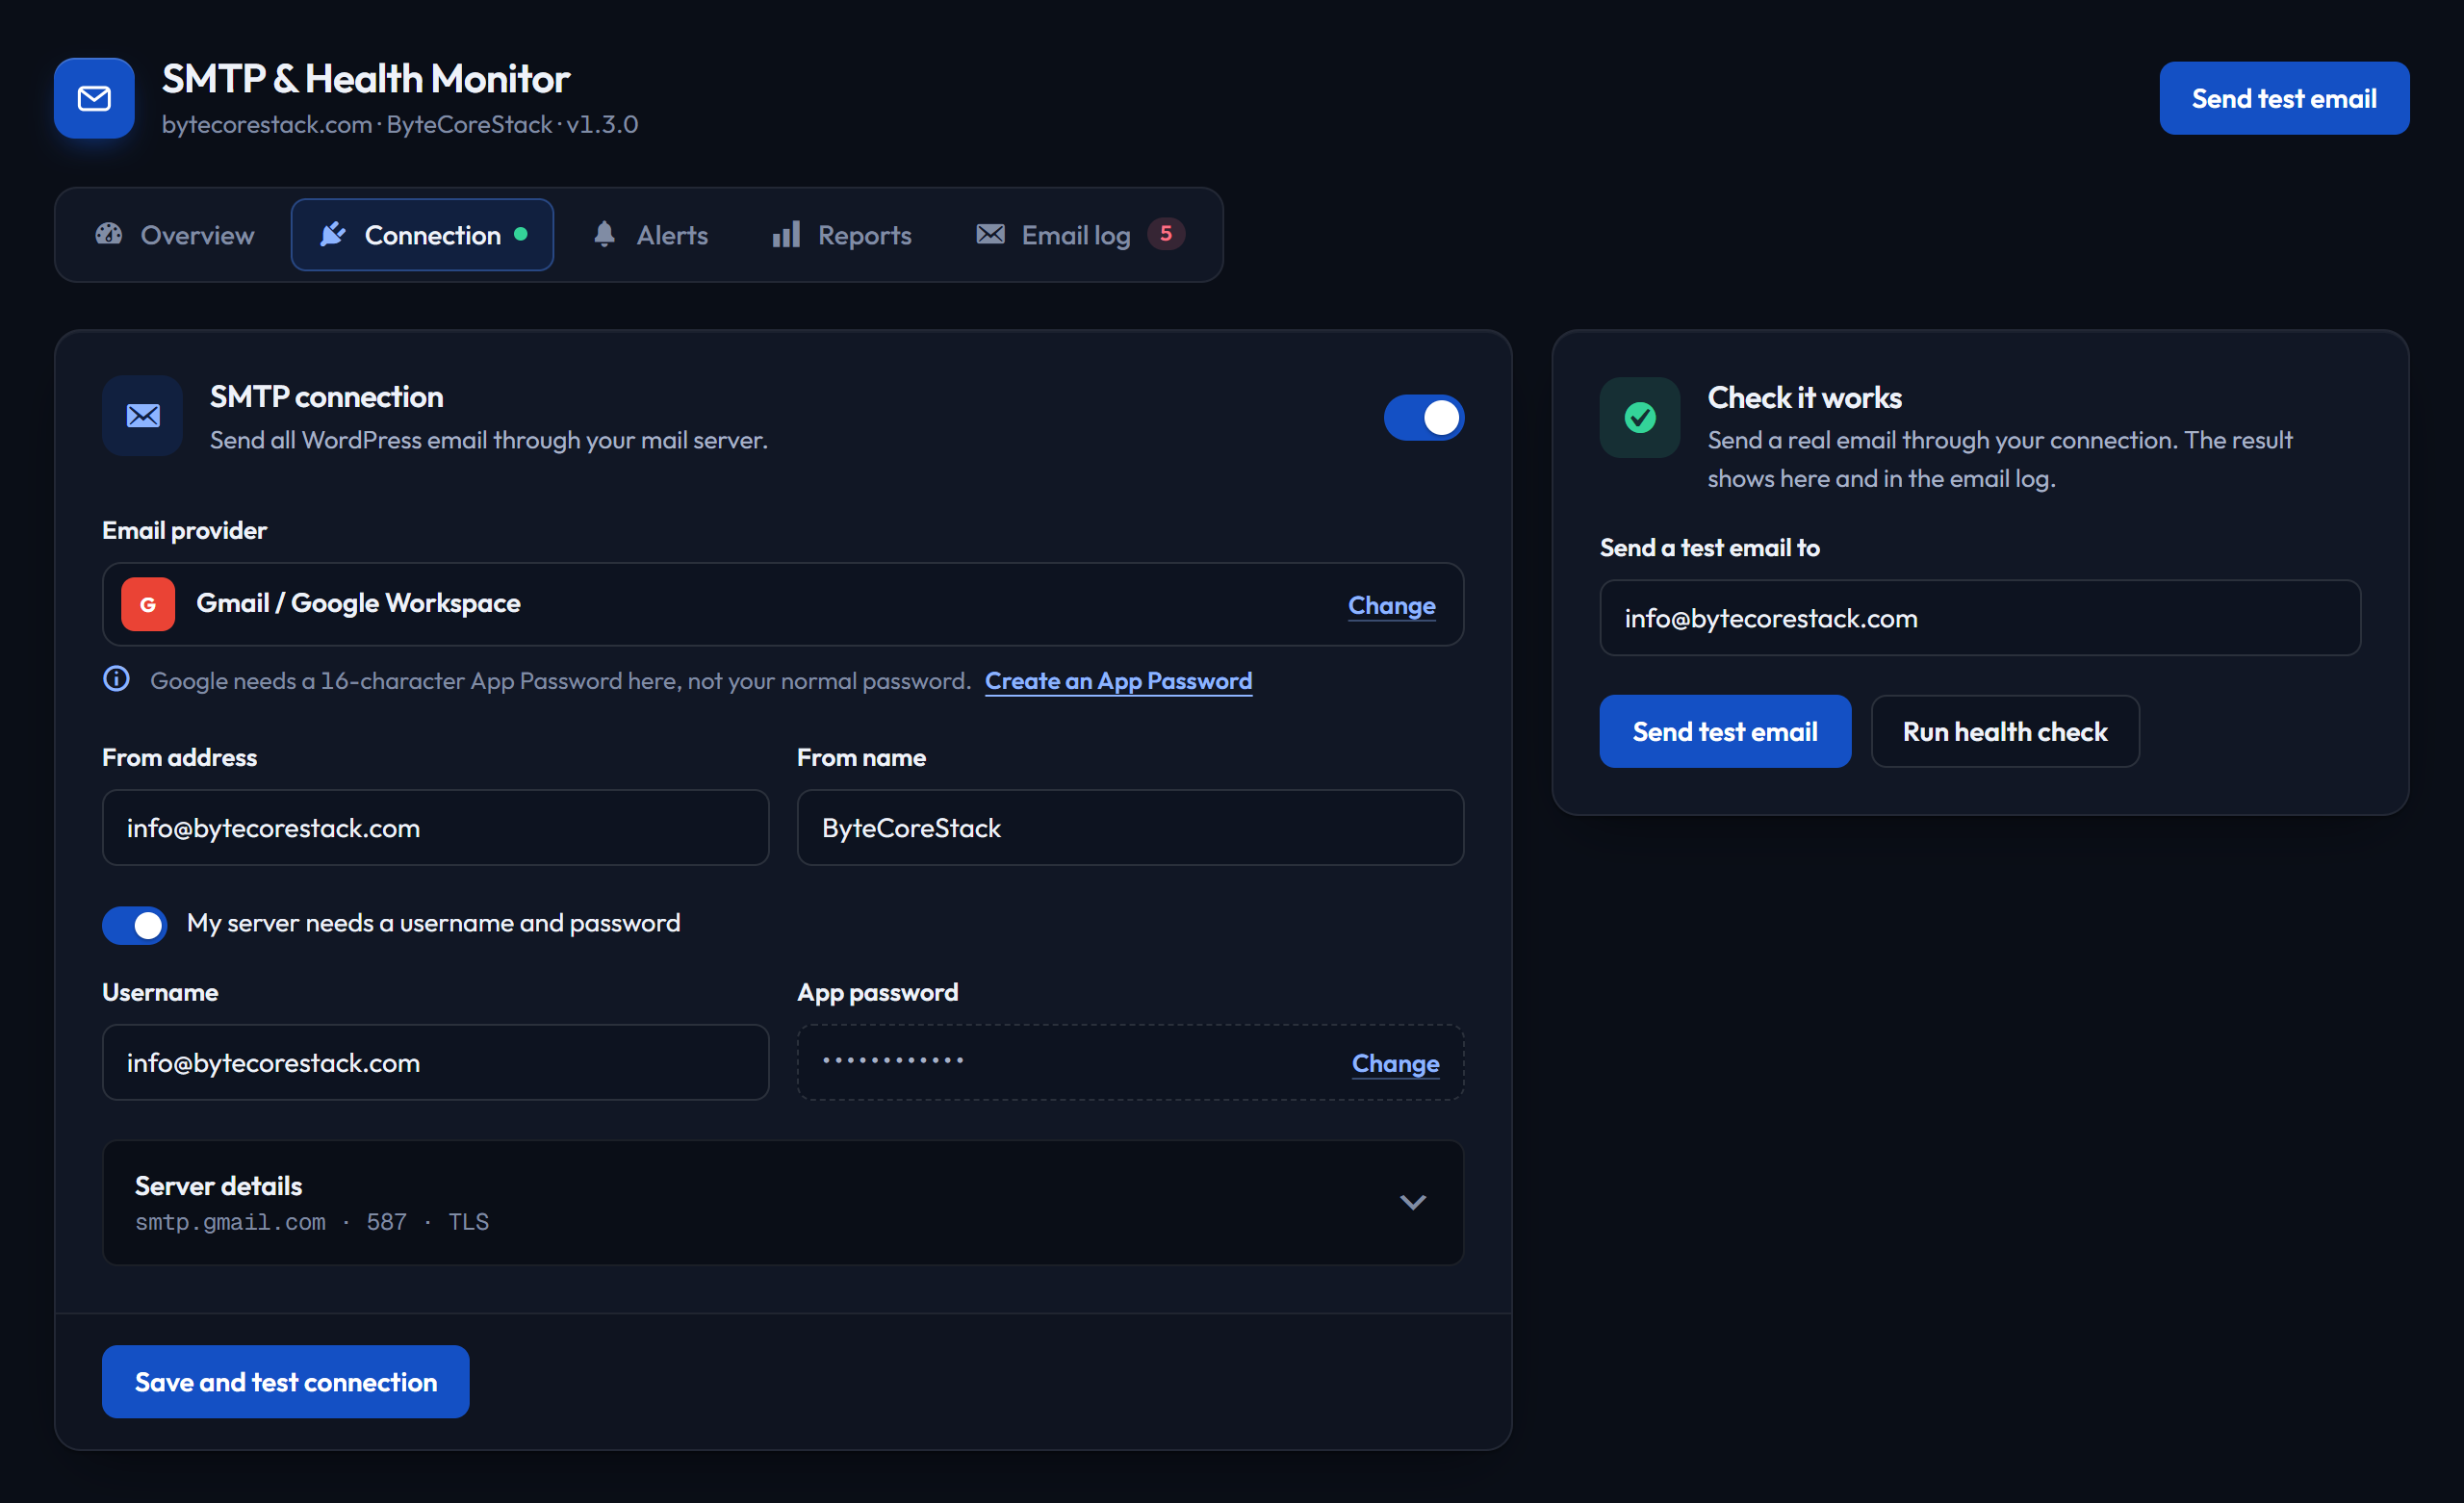Click the 'App password' label
The height and width of the screenshot is (1503, 2464).
coord(878,992)
